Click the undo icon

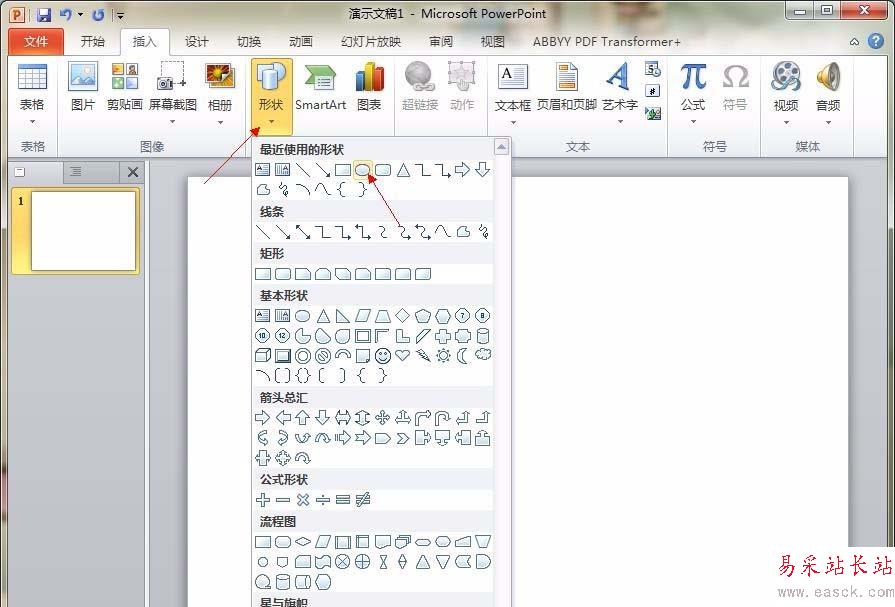point(66,14)
